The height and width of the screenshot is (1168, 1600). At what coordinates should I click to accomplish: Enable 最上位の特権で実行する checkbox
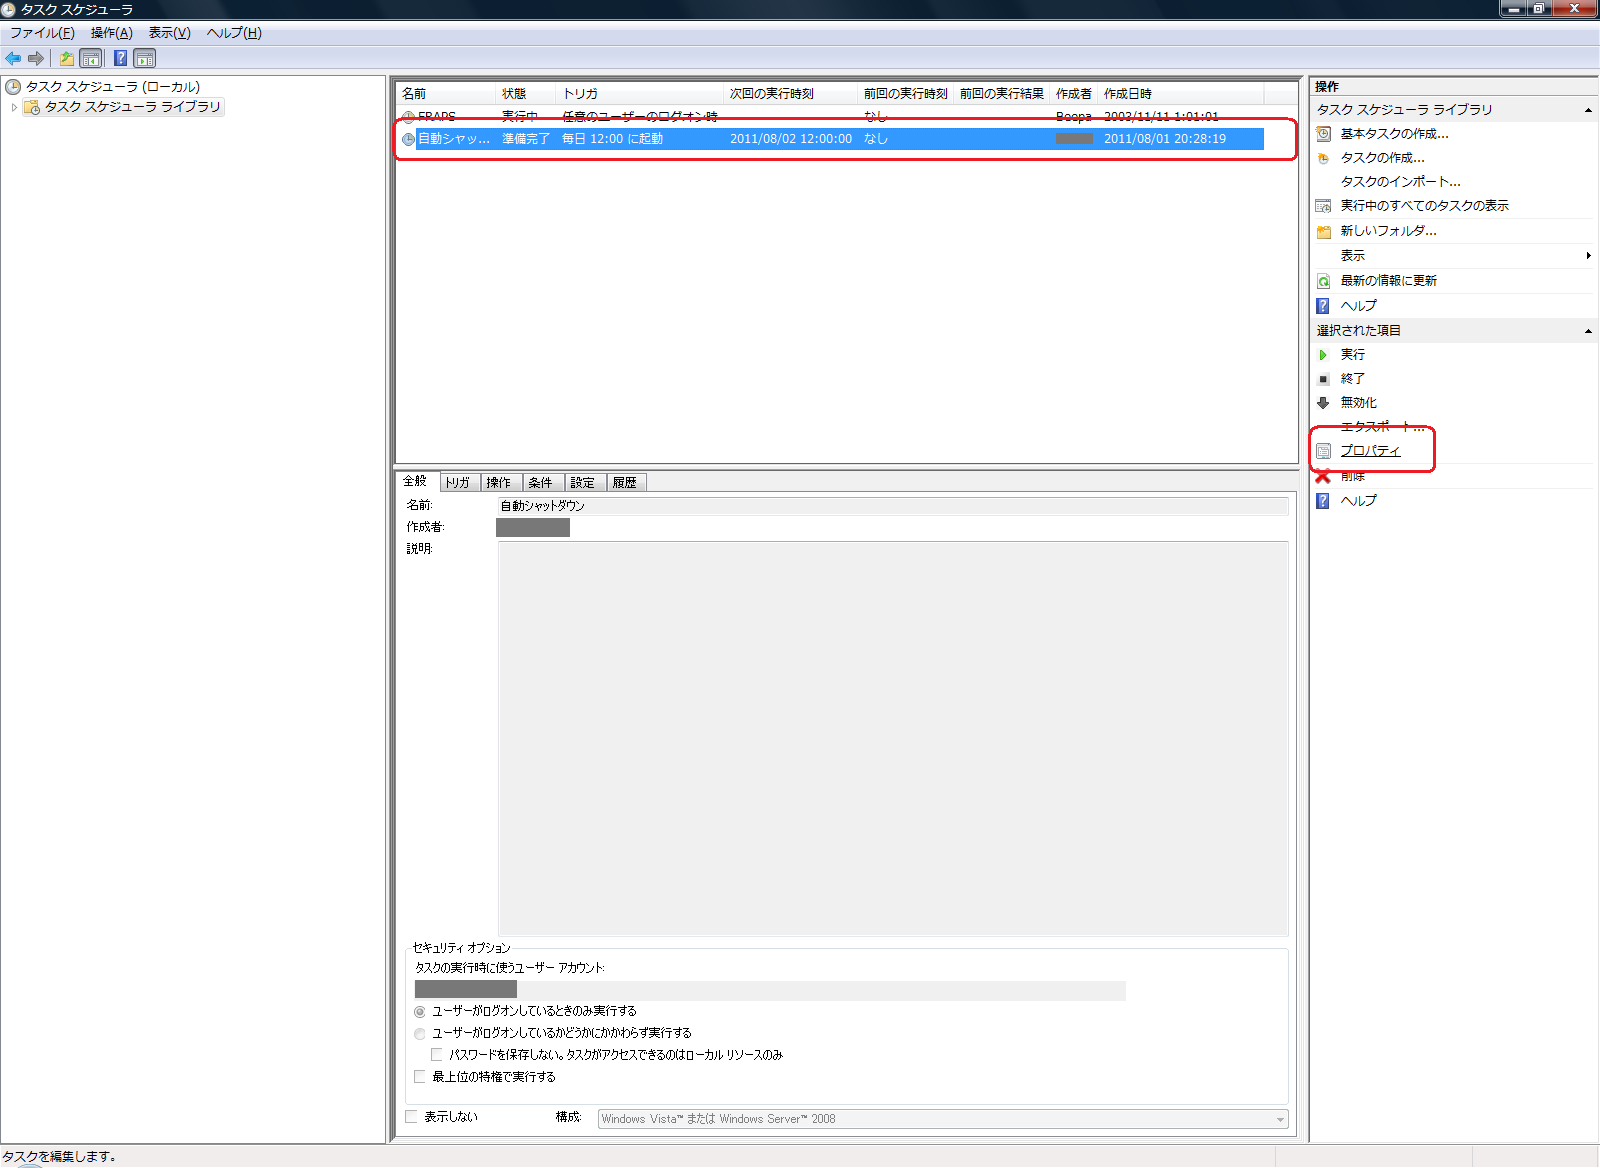click(x=420, y=1077)
